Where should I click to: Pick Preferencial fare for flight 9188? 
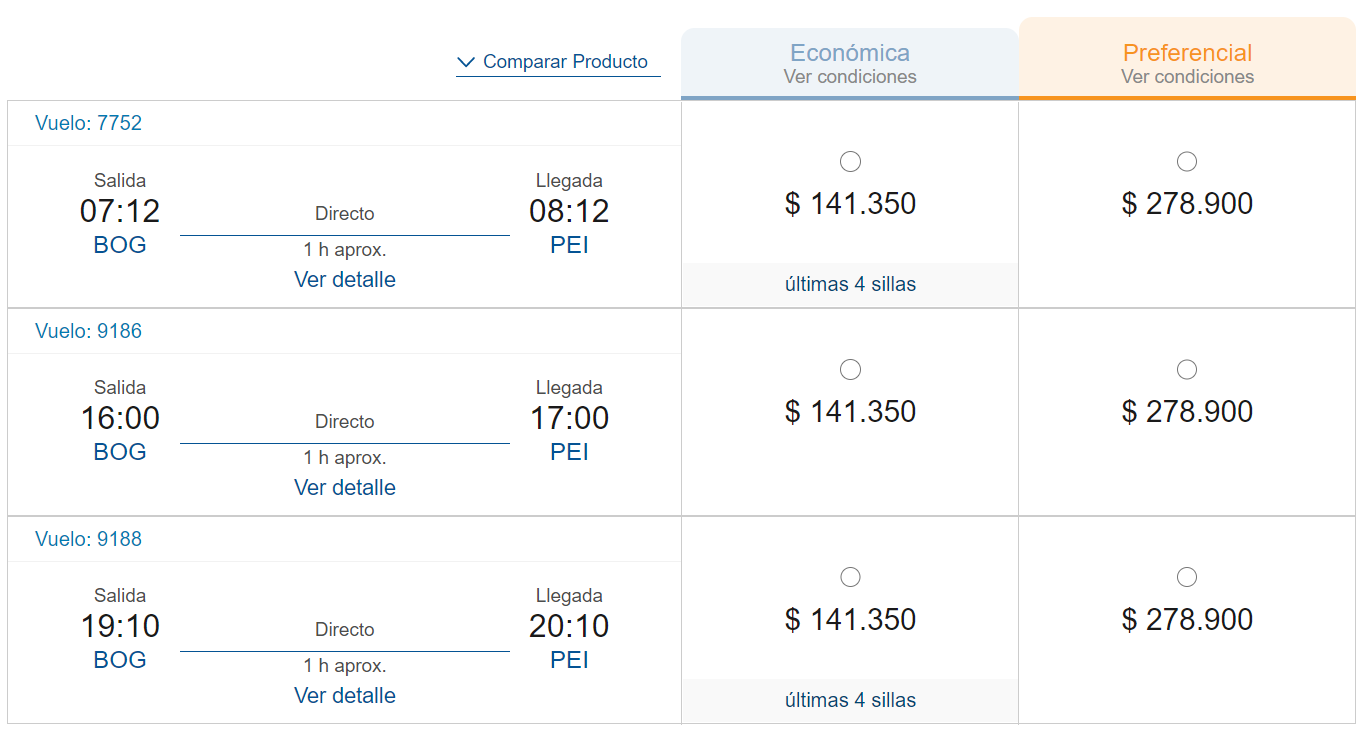(x=1187, y=577)
